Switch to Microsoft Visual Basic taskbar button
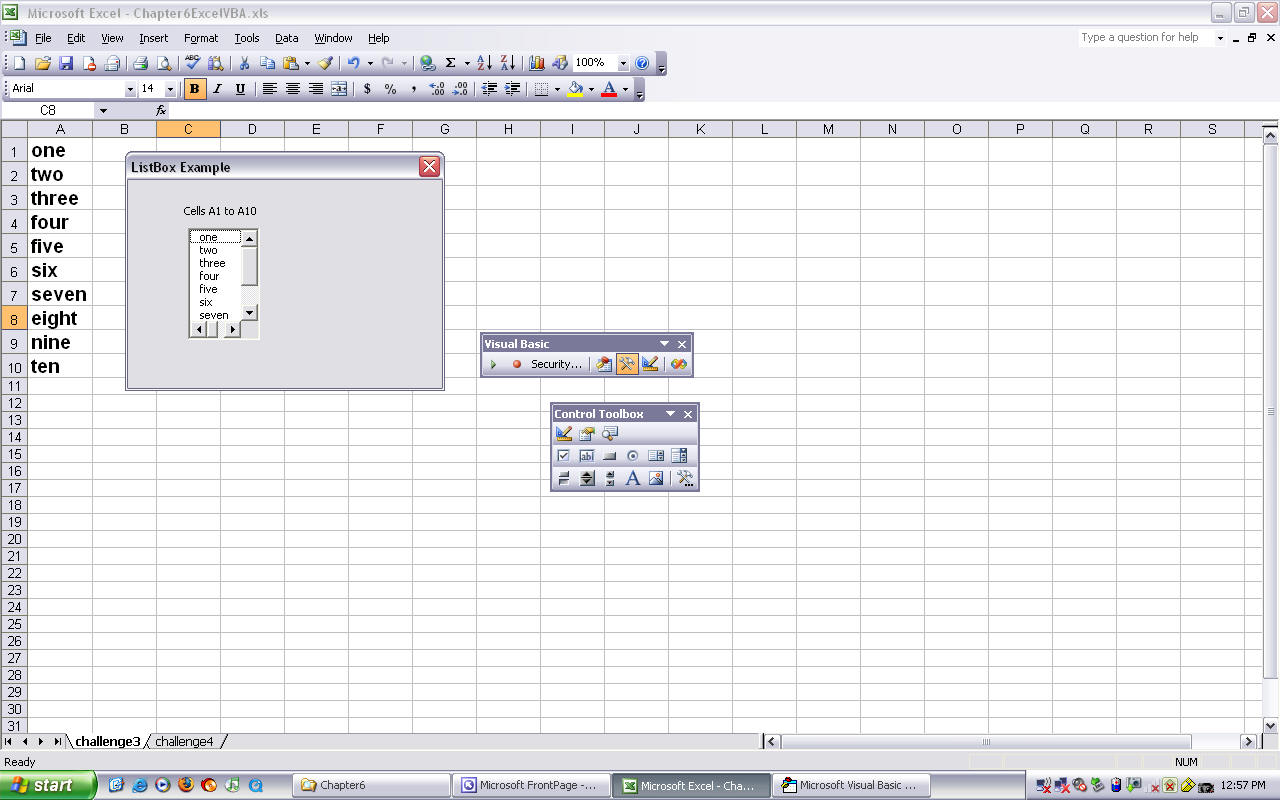 tap(852, 785)
